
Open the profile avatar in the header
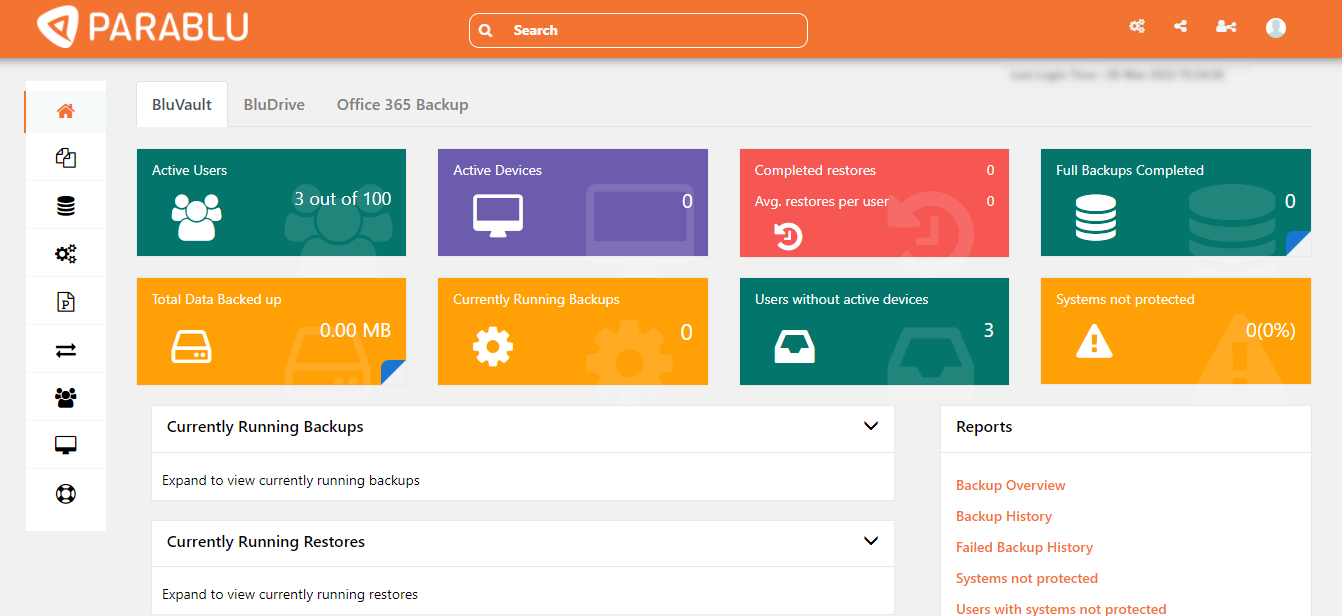1276,28
